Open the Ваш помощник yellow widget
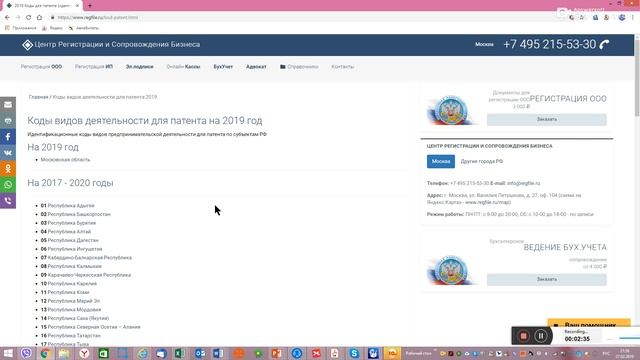This screenshot has height=360, width=640. point(589,323)
